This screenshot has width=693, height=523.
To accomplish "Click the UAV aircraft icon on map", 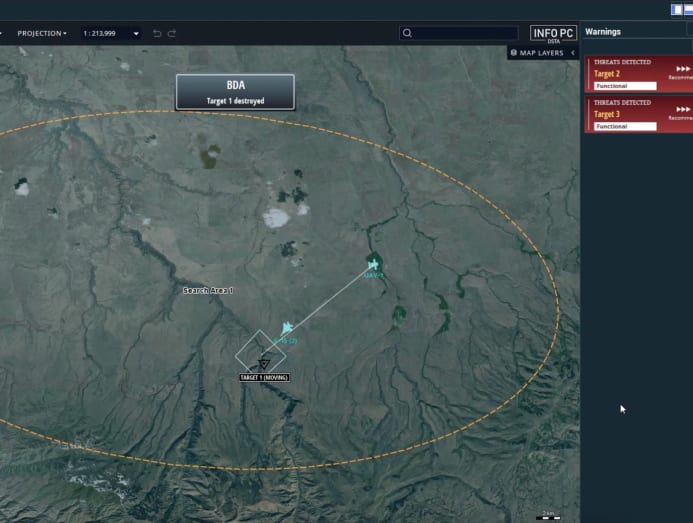I will 373,265.
